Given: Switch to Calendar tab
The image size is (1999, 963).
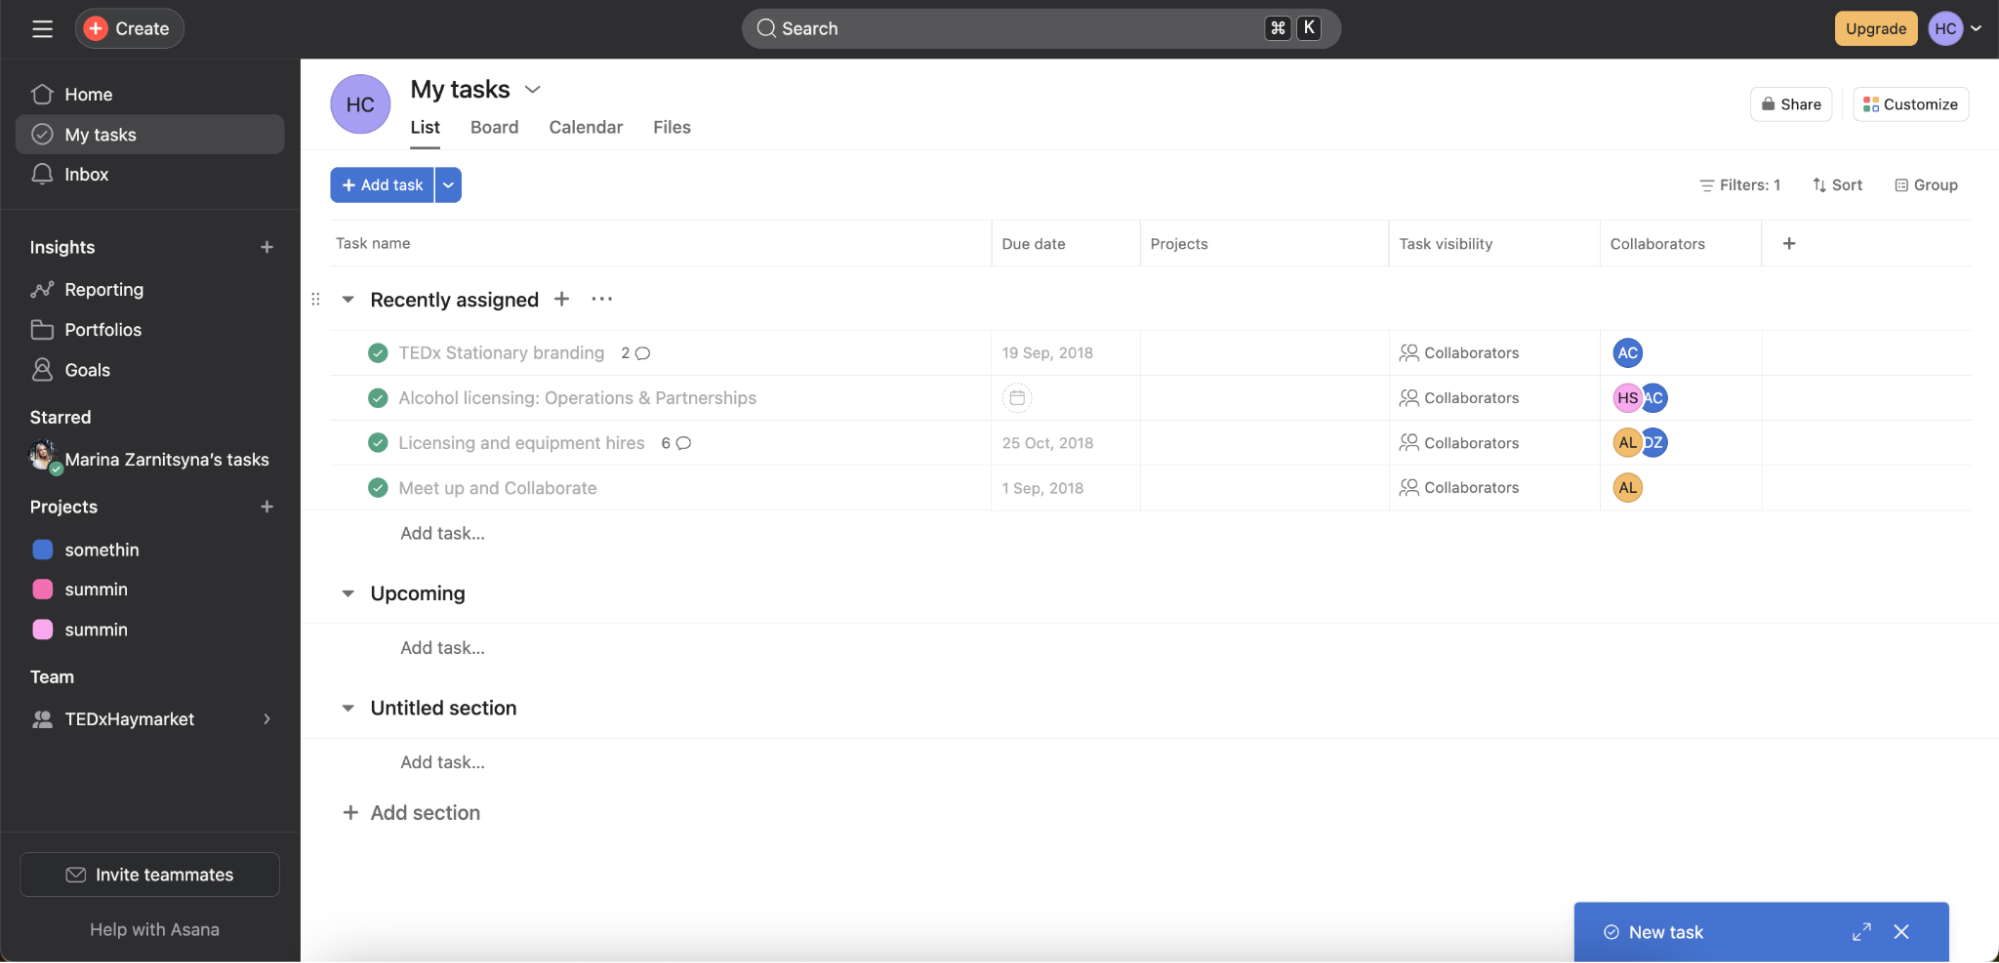Looking at the screenshot, I should 586,127.
